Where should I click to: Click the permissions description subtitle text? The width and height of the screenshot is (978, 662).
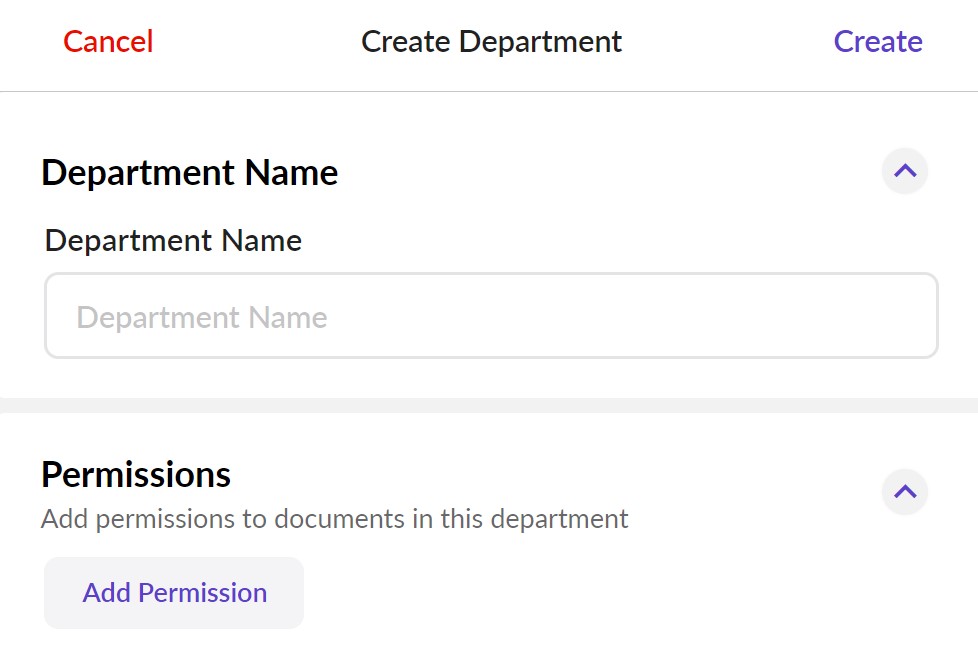(x=334, y=519)
